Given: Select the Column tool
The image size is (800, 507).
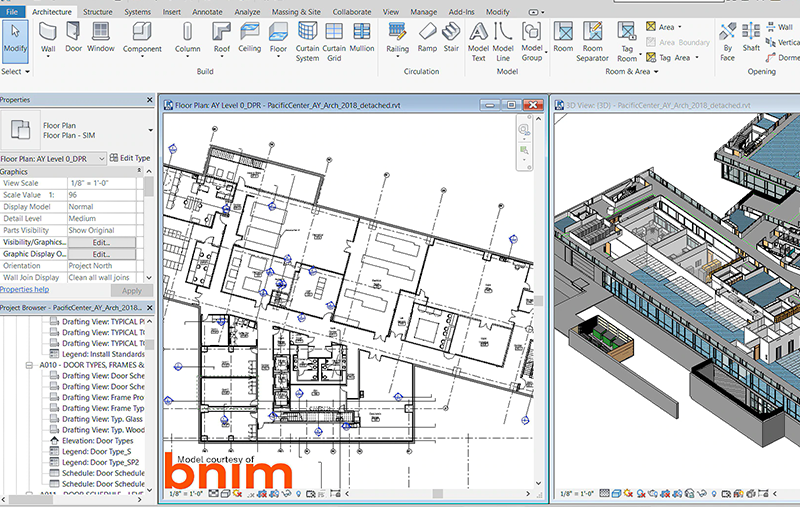Looking at the screenshot, I should pyautogui.click(x=187, y=39).
